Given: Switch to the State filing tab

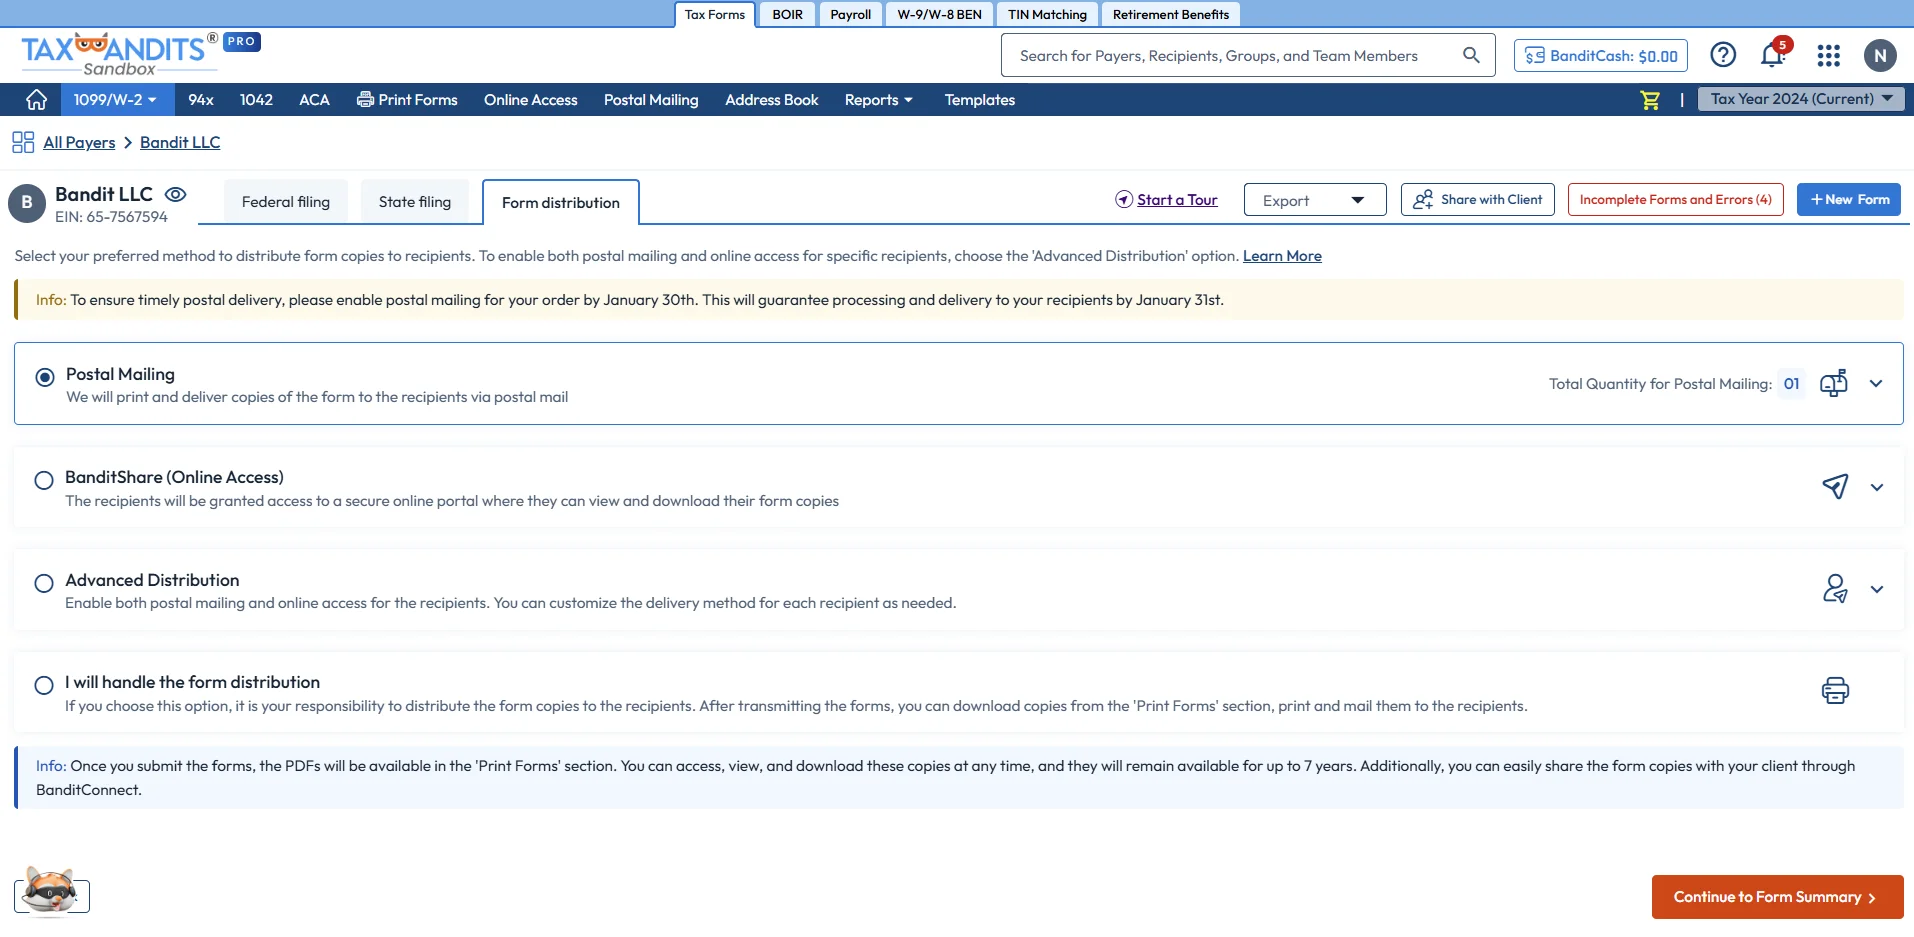Looking at the screenshot, I should 415,202.
